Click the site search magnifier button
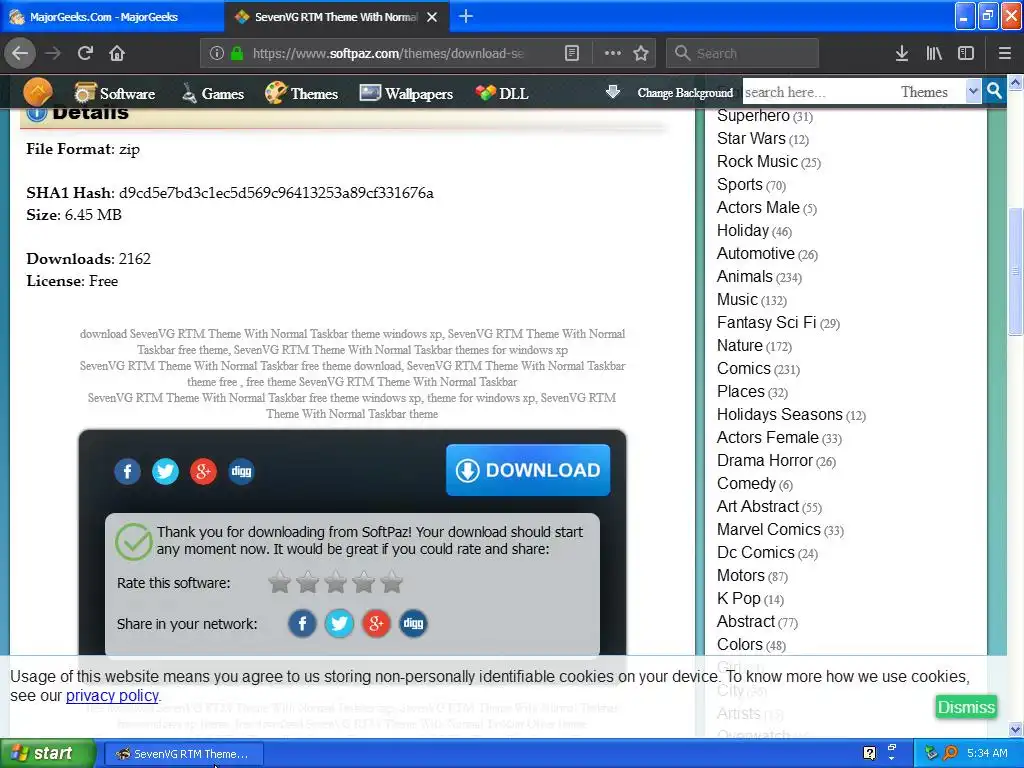Image resolution: width=1024 pixels, height=768 pixels. [x=994, y=91]
